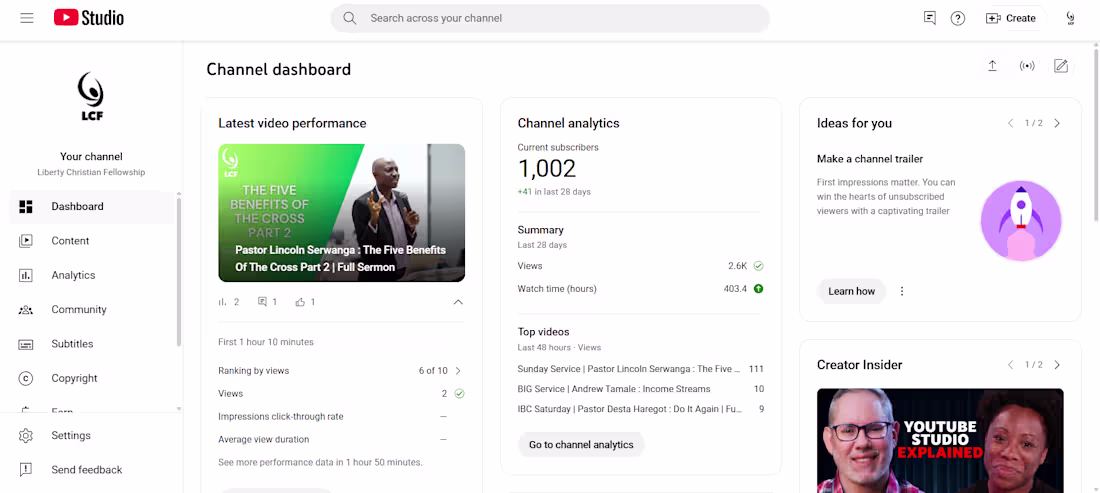This screenshot has width=1100, height=493.
Task: Click the Learn how button
Action: [851, 291]
